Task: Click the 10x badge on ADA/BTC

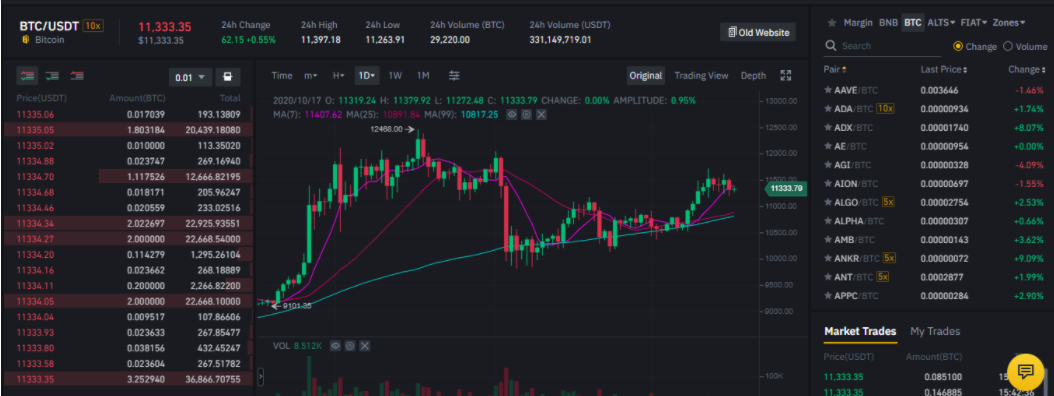Action: click(x=885, y=109)
